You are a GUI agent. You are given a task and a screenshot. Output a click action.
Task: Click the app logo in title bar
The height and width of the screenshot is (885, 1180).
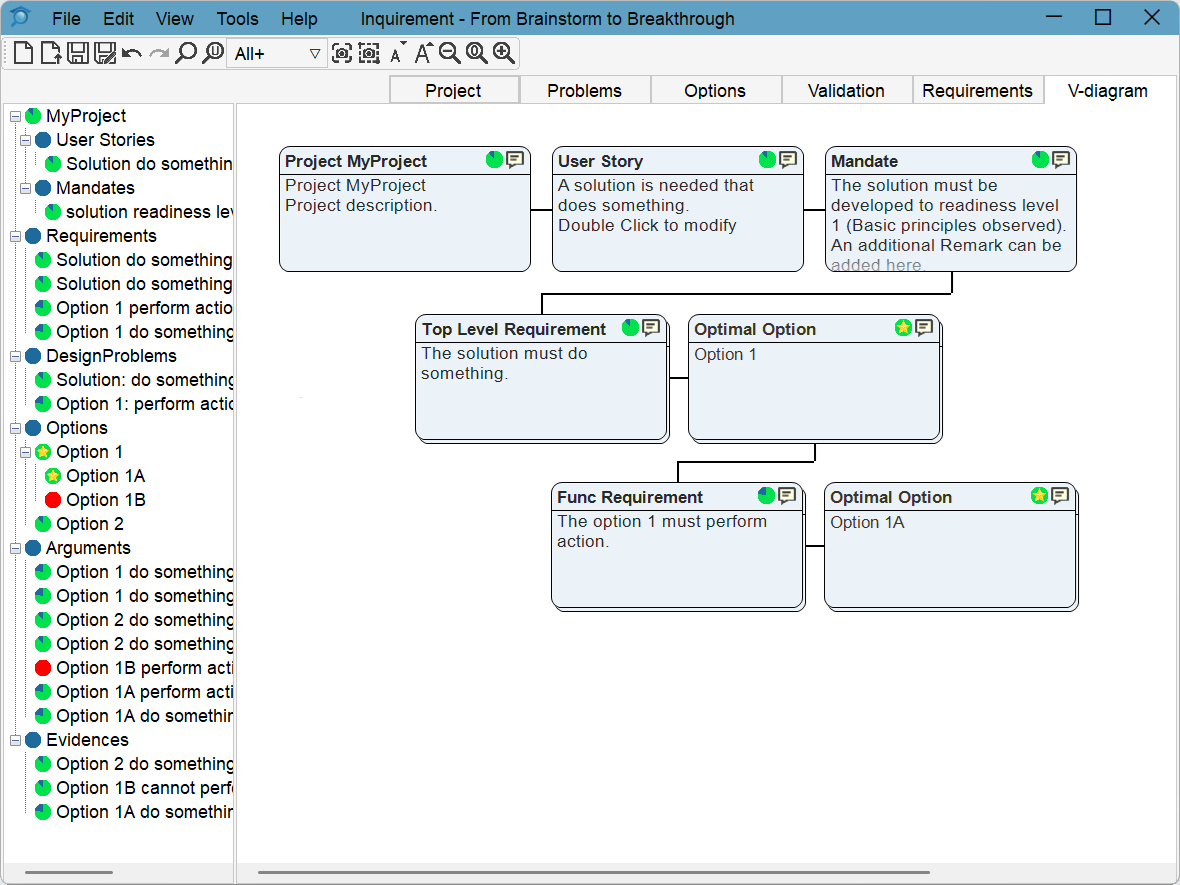tap(20, 17)
